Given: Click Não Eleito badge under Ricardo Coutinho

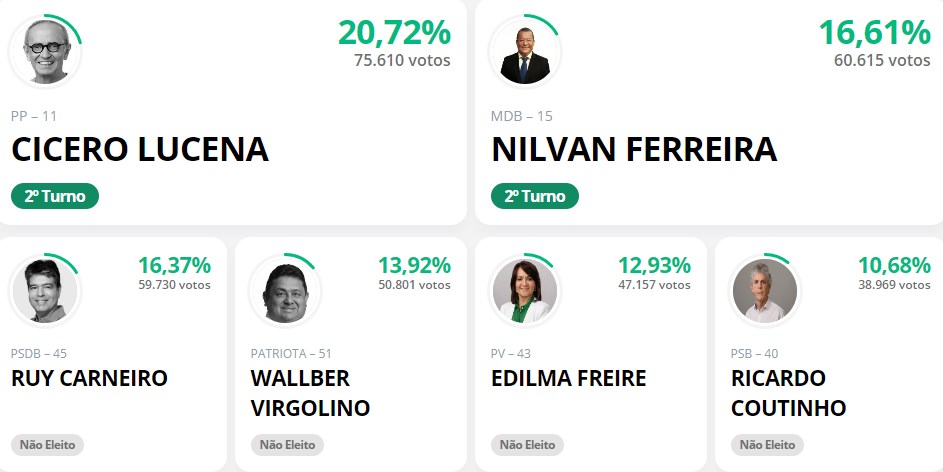Looking at the screenshot, I should [768, 445].
